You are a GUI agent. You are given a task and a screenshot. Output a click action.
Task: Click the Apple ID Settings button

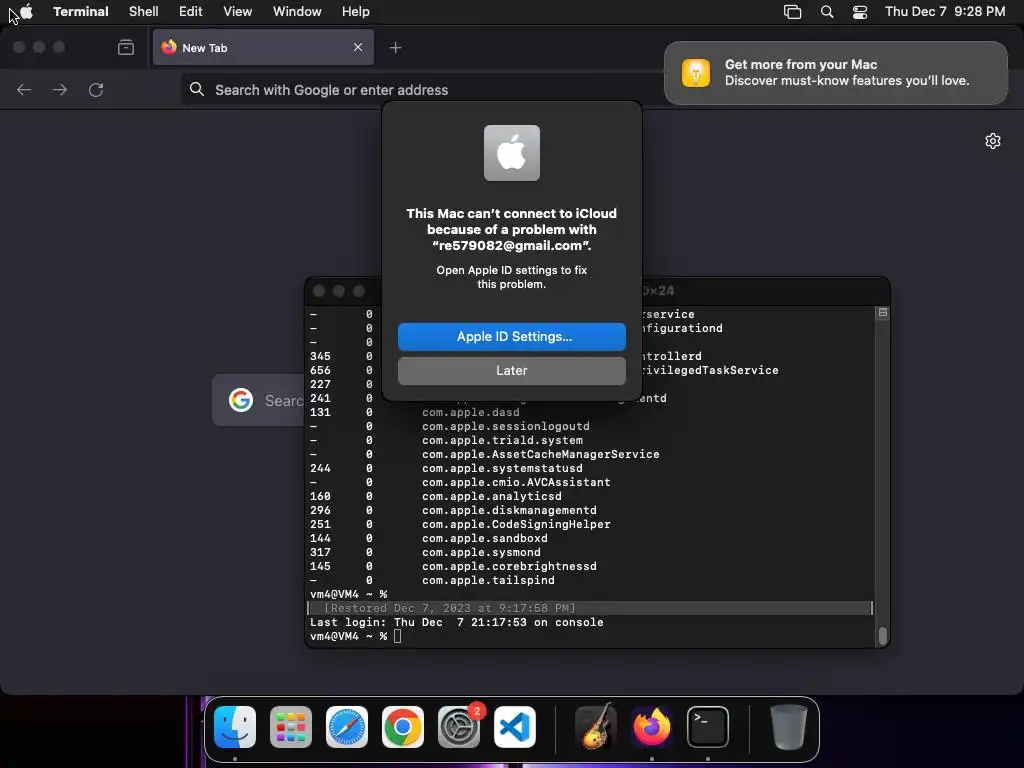511,336
